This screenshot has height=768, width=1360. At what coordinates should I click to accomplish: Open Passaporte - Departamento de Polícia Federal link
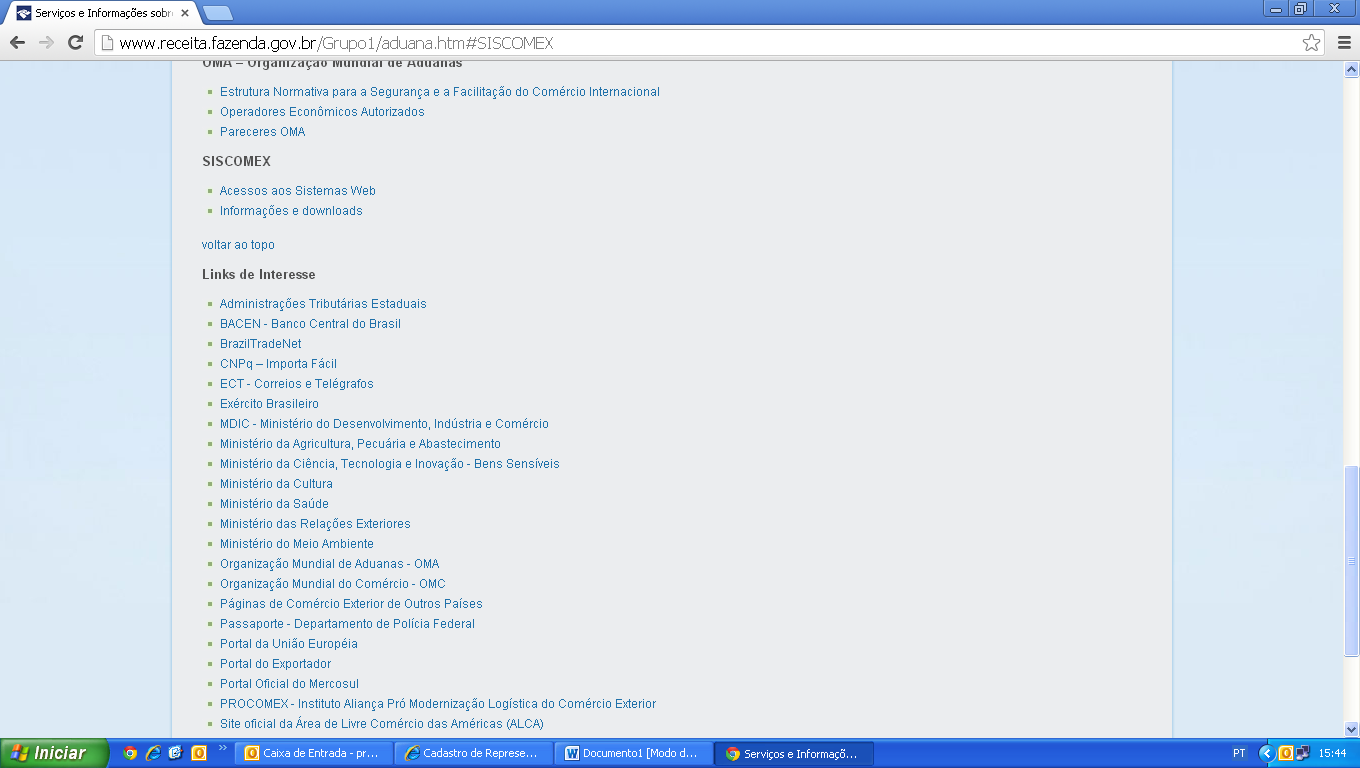[347, 623]
